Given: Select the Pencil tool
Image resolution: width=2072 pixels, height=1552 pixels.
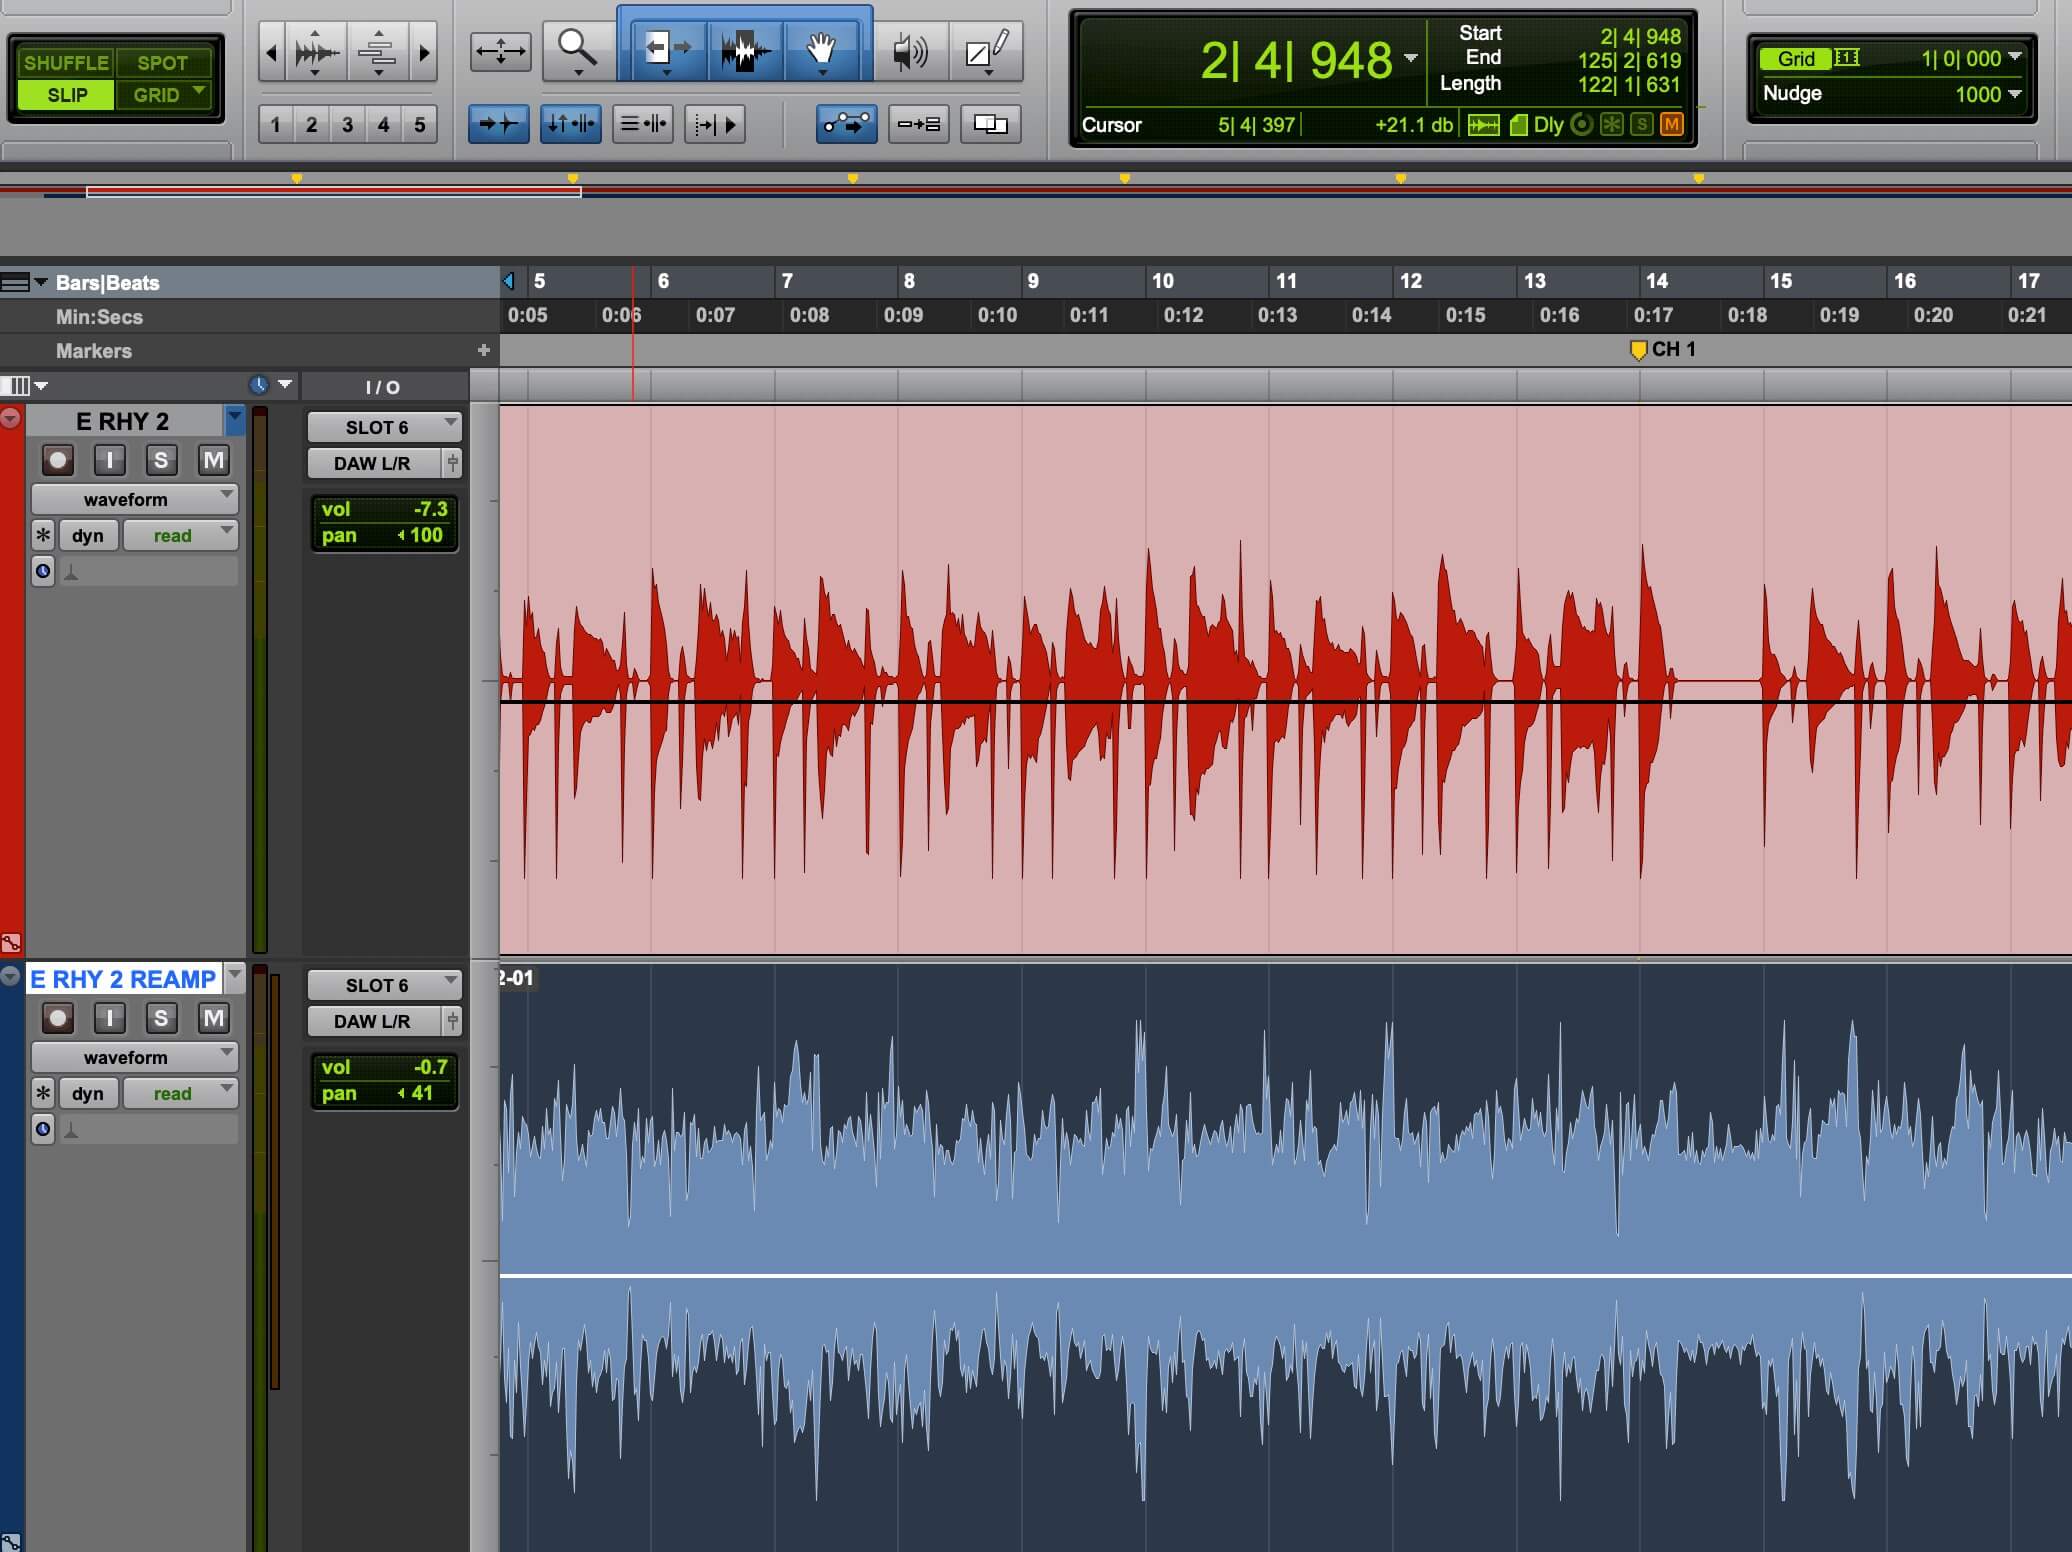Looking at the screenshot, I should pyautogui.click(x=987, y=51).
